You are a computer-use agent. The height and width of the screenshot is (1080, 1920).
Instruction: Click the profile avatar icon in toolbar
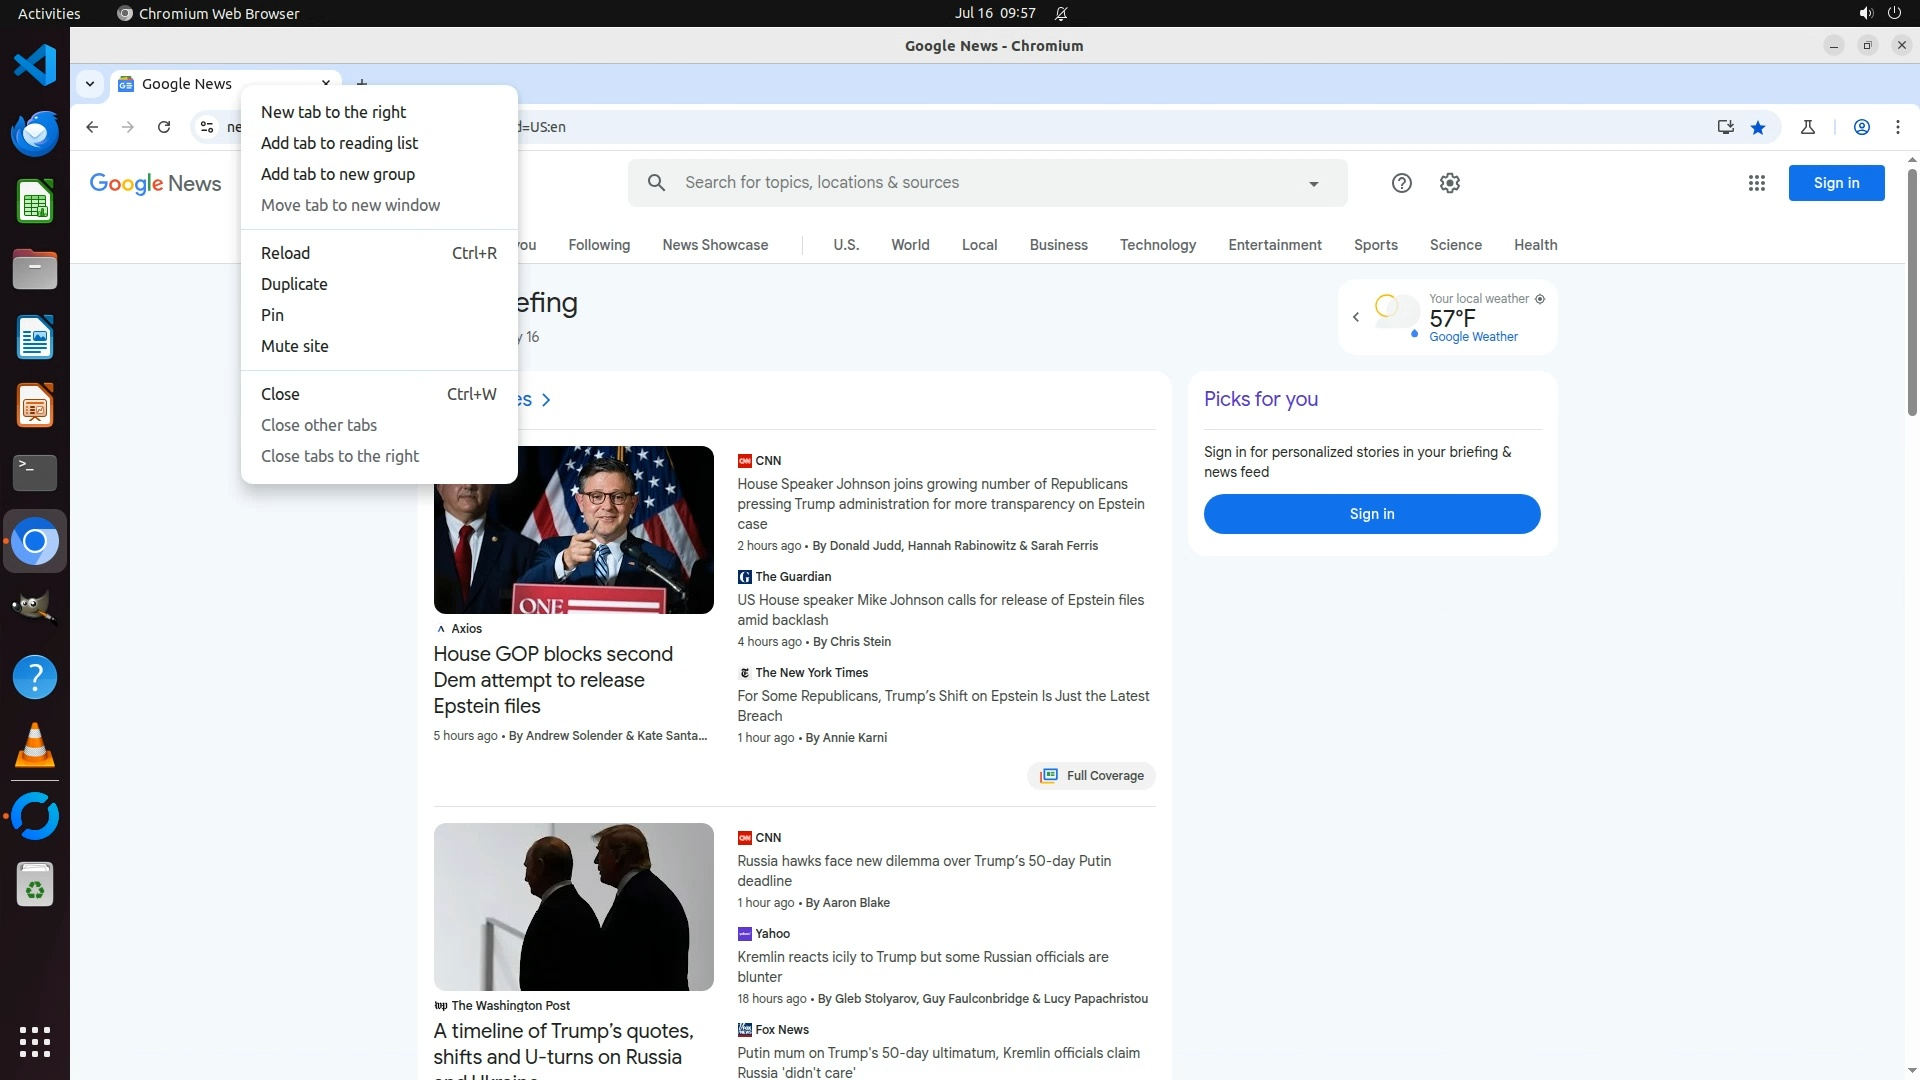point(1861,127)
